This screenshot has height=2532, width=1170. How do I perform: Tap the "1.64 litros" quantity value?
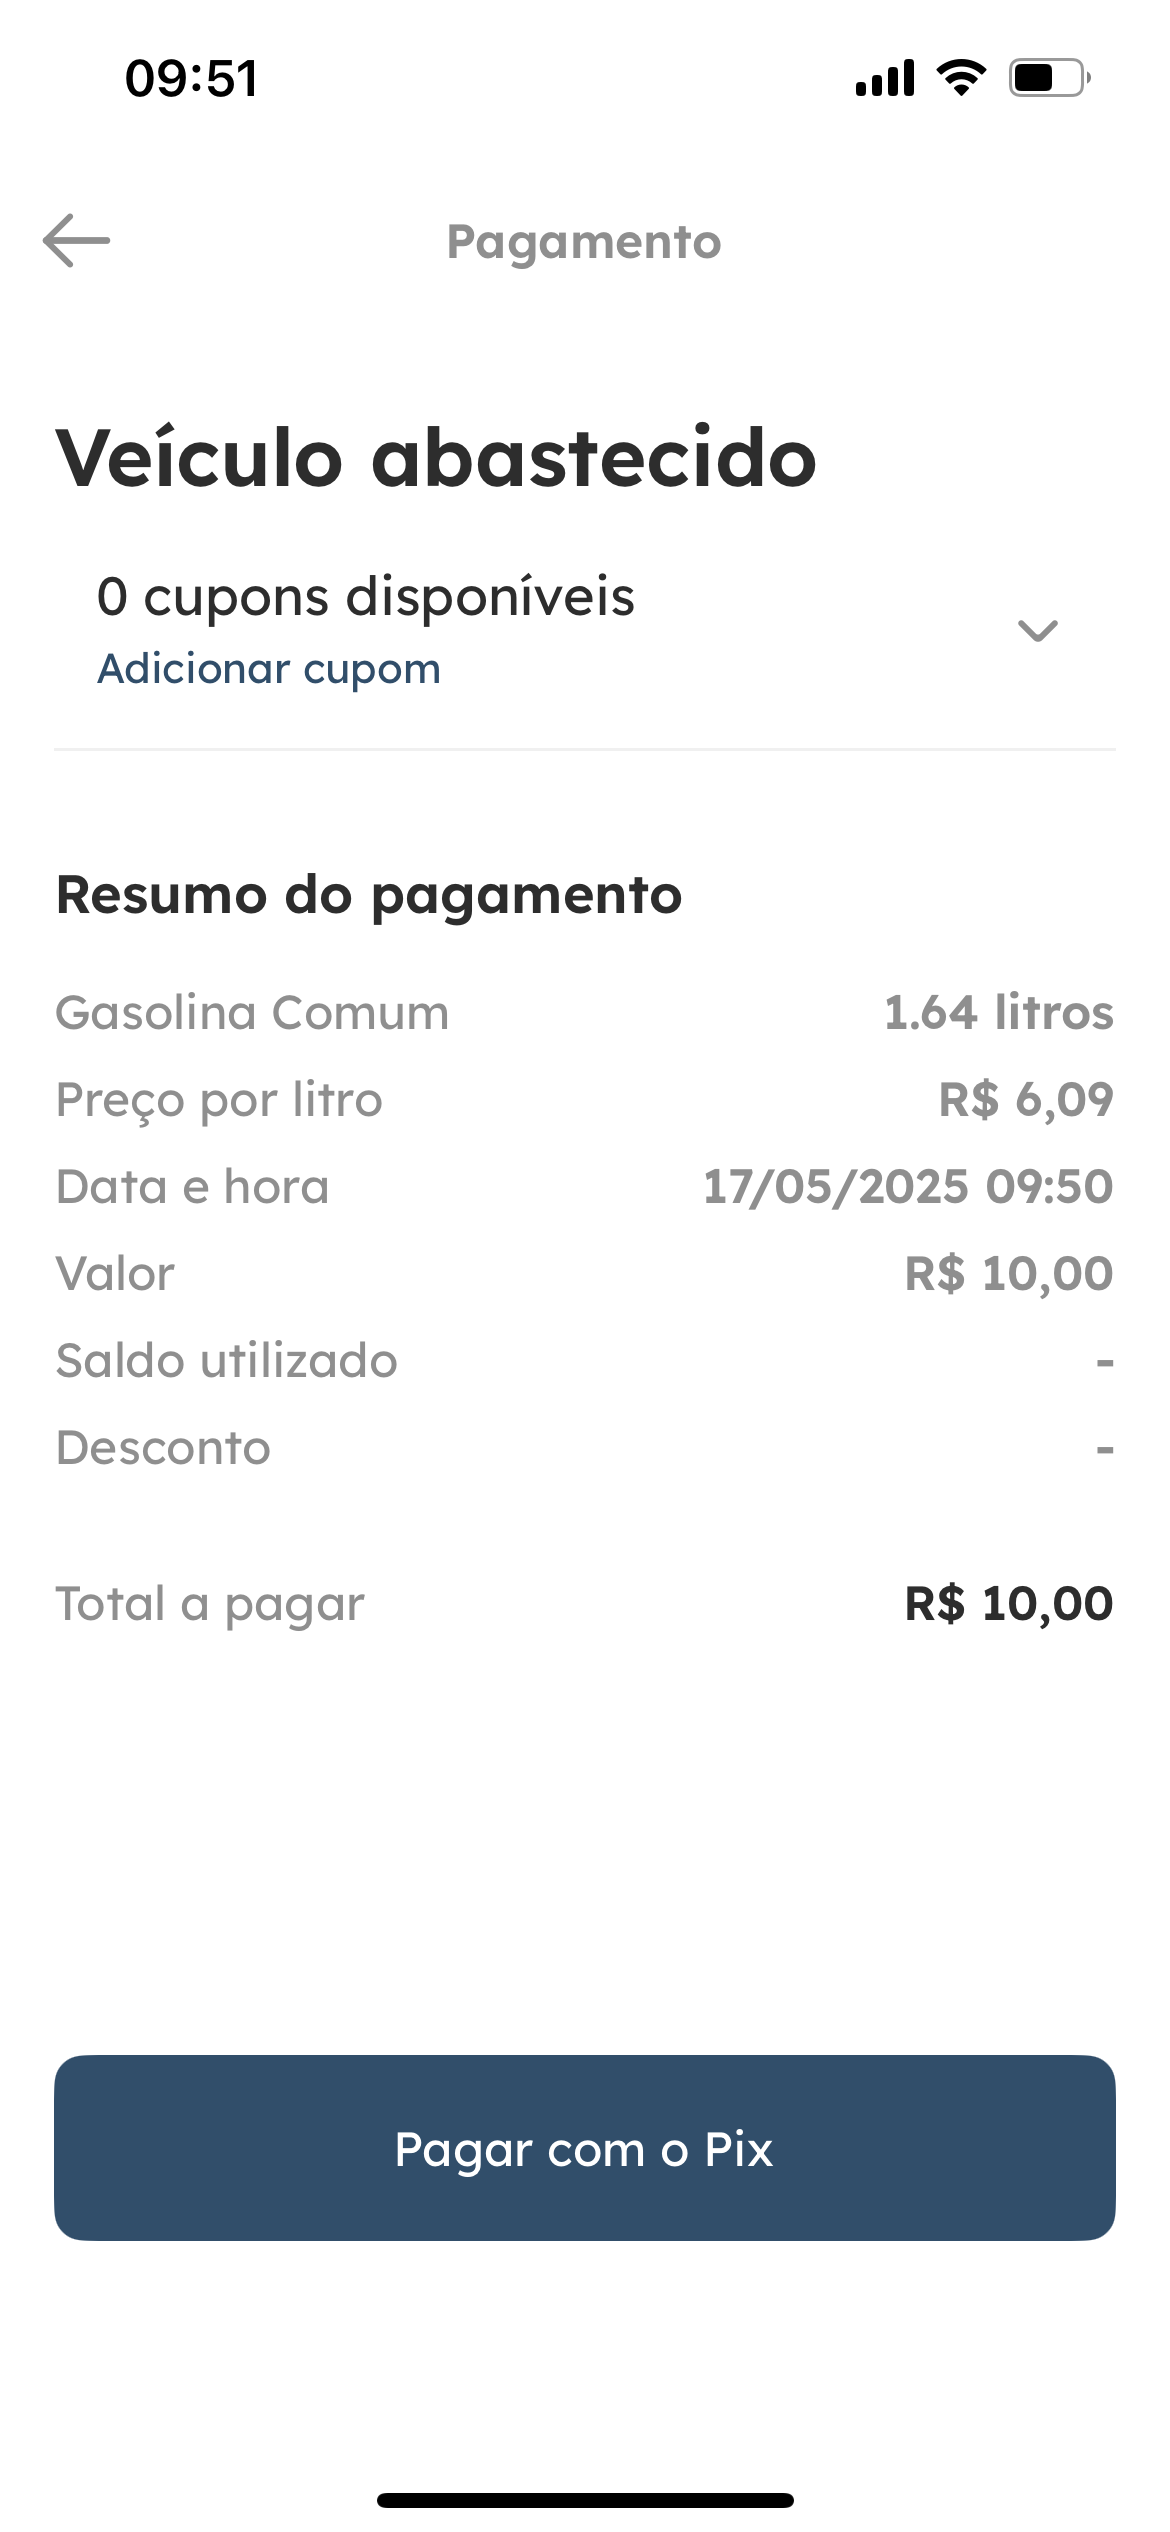[x=998, y=1013]
